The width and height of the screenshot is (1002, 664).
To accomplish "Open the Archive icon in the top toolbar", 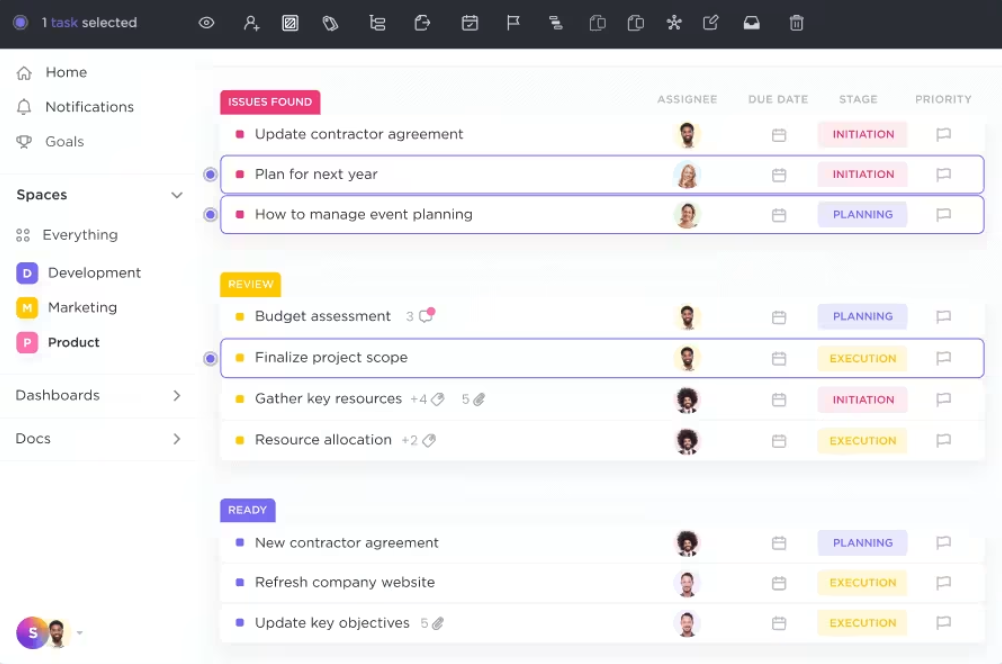I will point(751,23).
